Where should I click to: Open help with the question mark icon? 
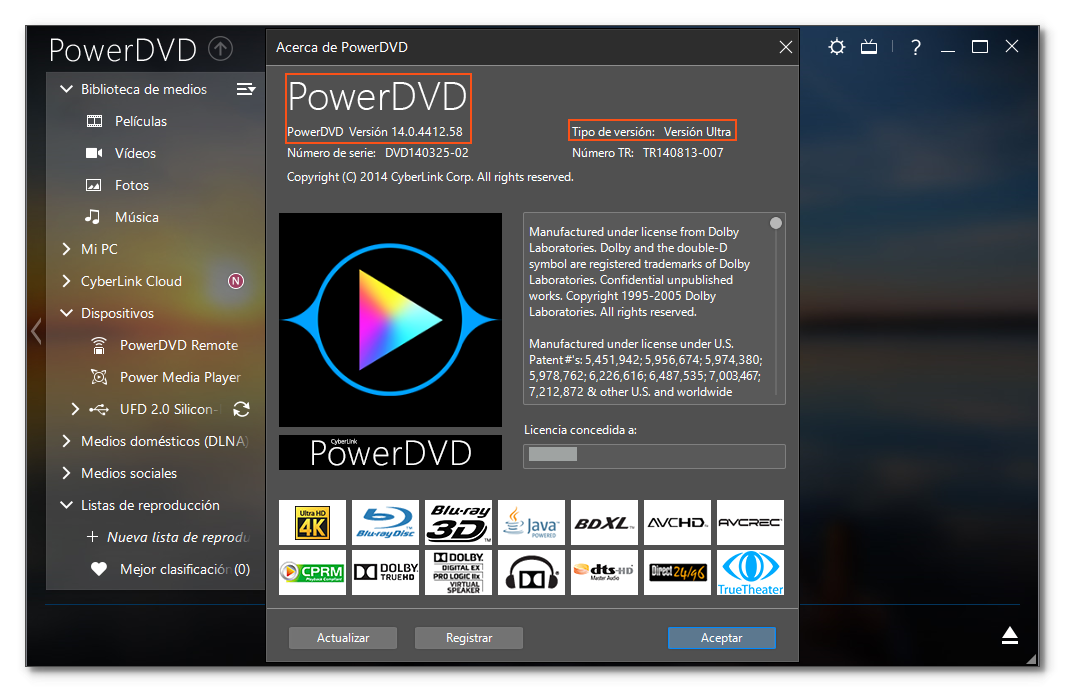click(916, 47)
